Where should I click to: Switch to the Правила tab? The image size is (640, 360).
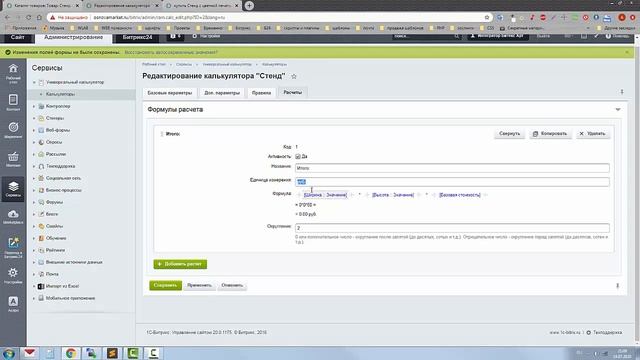(261, 93)
